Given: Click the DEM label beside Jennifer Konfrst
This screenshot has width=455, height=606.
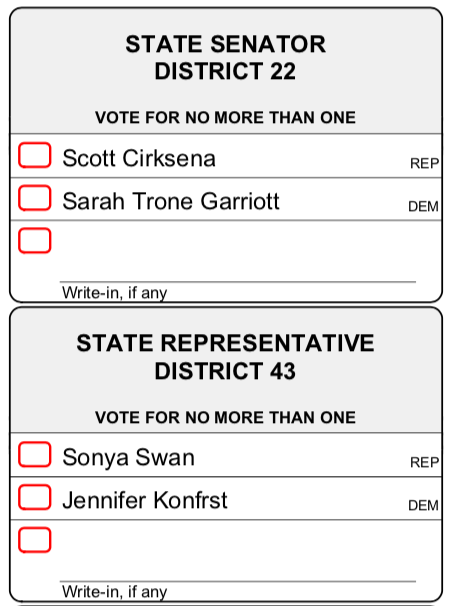Looking at the screenshot, I should tap(423, 505).
